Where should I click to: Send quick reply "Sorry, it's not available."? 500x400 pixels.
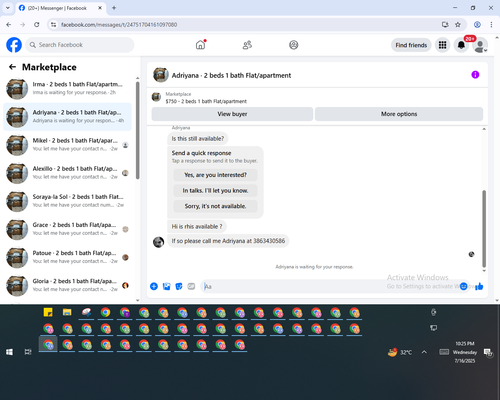point(215,206)
